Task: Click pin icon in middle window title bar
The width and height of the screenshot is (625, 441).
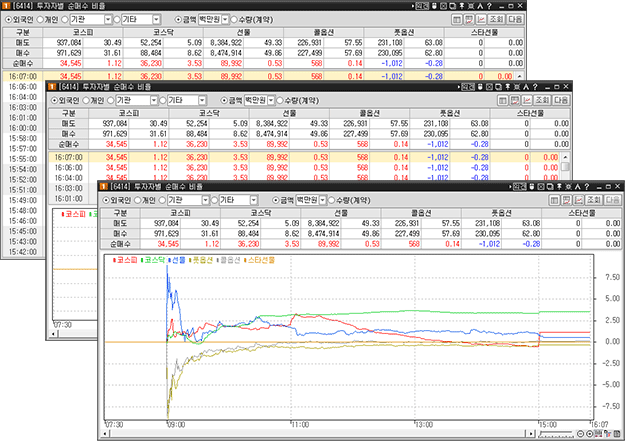Action: coord(507,87)
